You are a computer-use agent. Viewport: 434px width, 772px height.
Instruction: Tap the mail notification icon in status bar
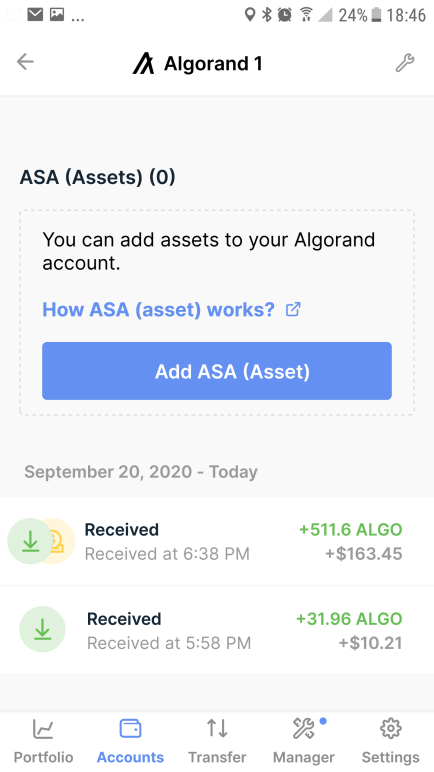[x=35, y=15]
